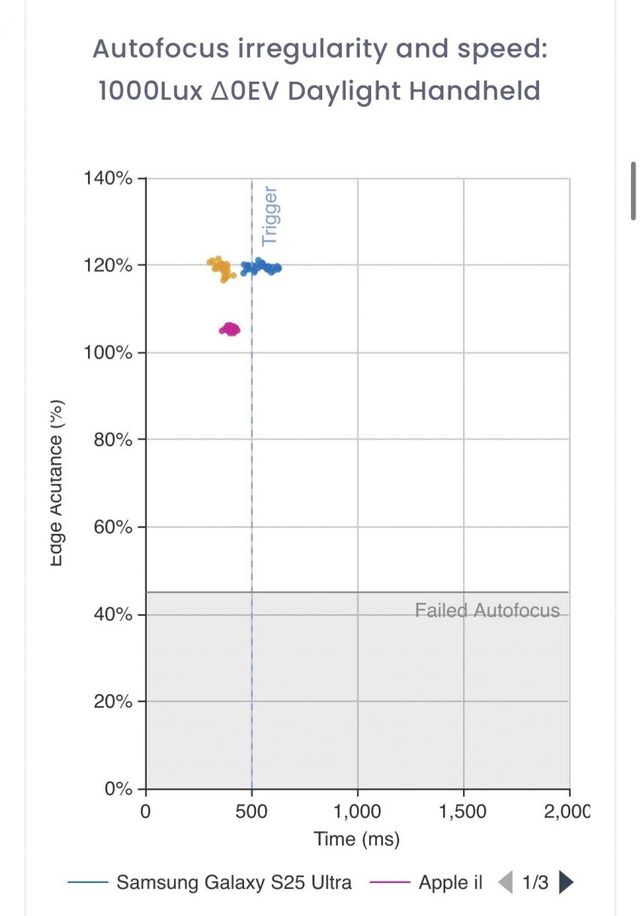Go to next legend page arrow

tap(567, 882)
